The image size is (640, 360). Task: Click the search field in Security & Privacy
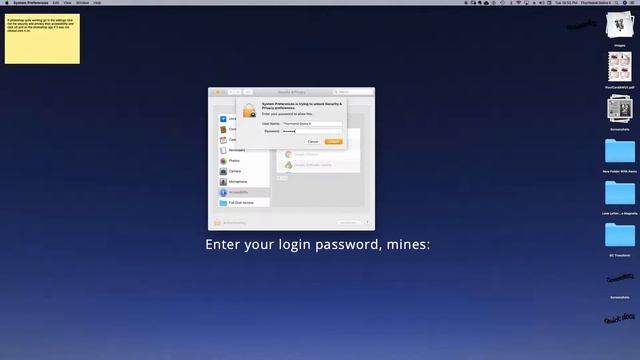coord(353,92)
